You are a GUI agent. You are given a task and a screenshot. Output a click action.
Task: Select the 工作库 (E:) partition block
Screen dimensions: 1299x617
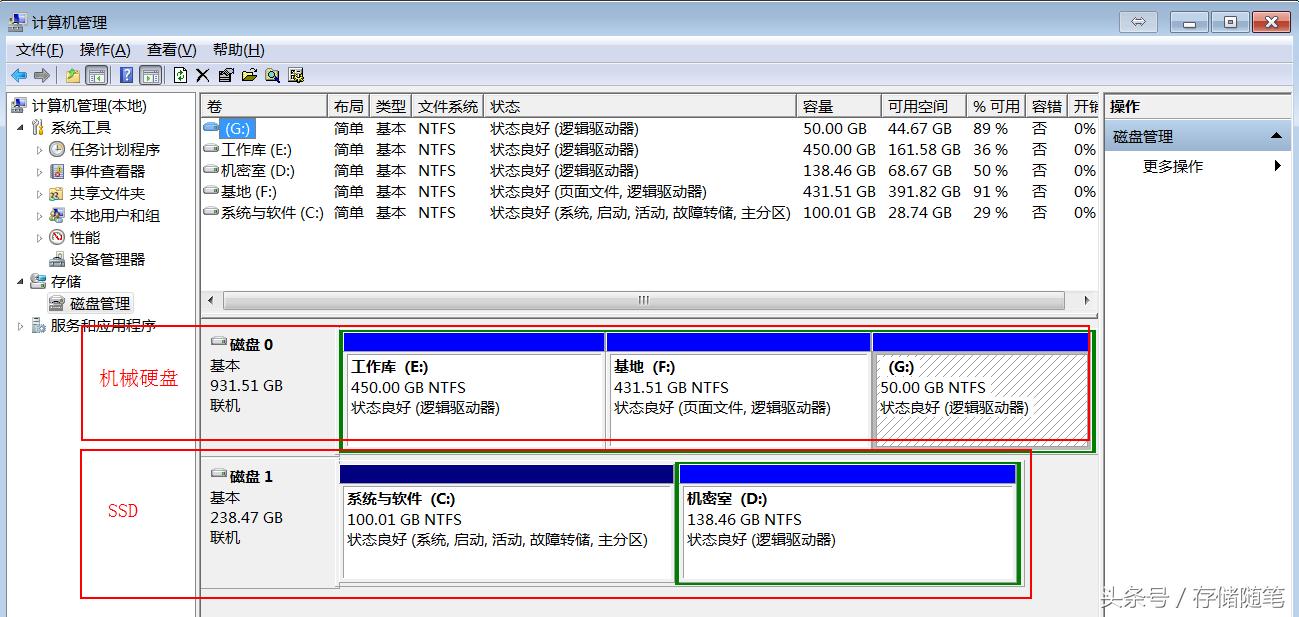pos(474,391)
